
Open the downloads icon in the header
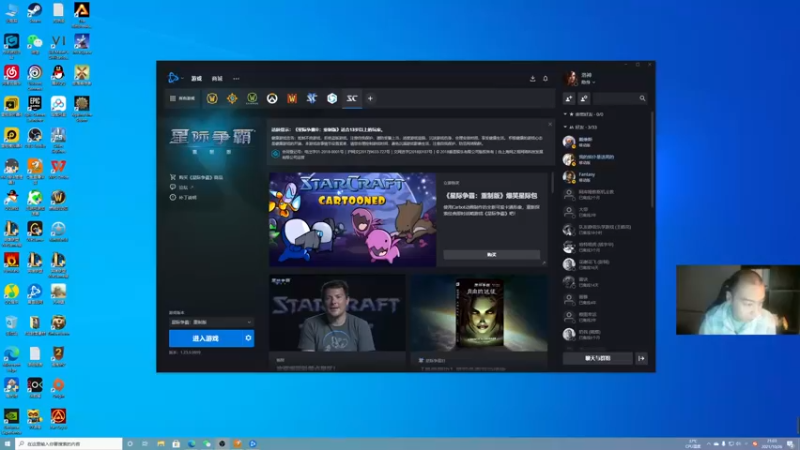point(533,79)
